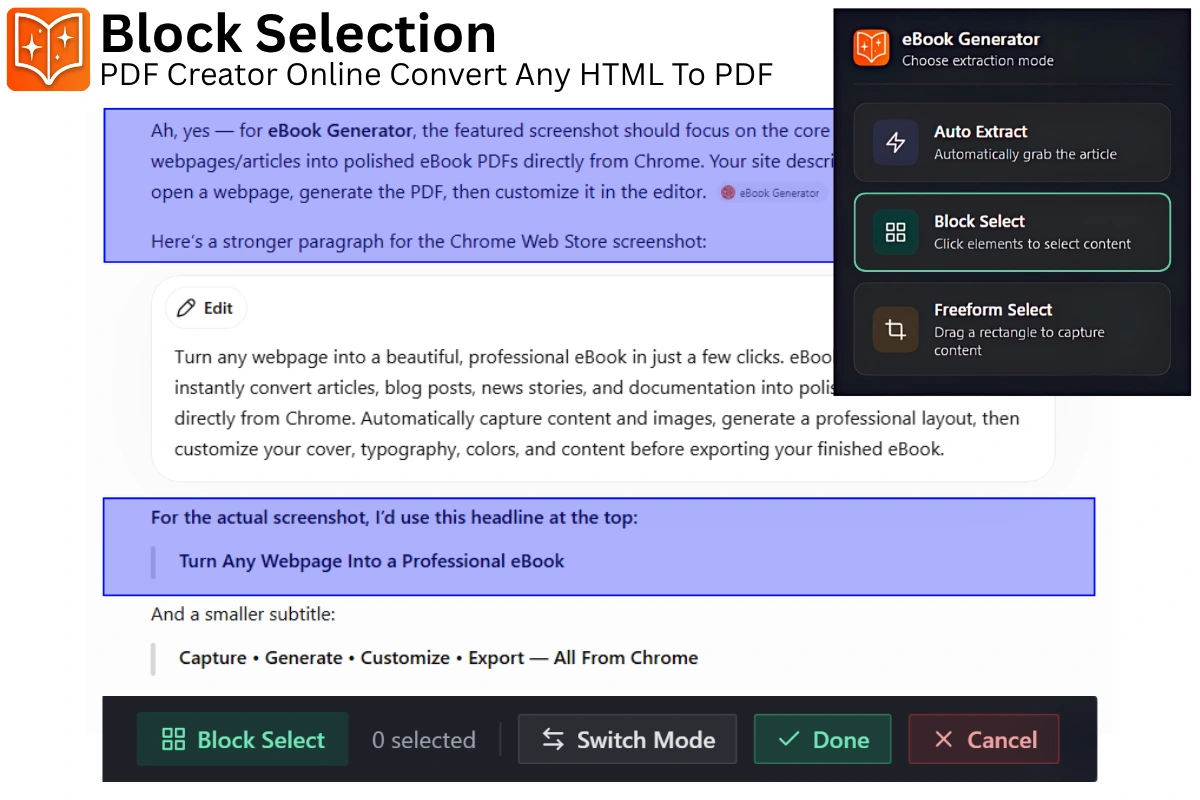1200x800 pixels.
Task: Click the Edit button with pencil
Action: pos(206,308)
